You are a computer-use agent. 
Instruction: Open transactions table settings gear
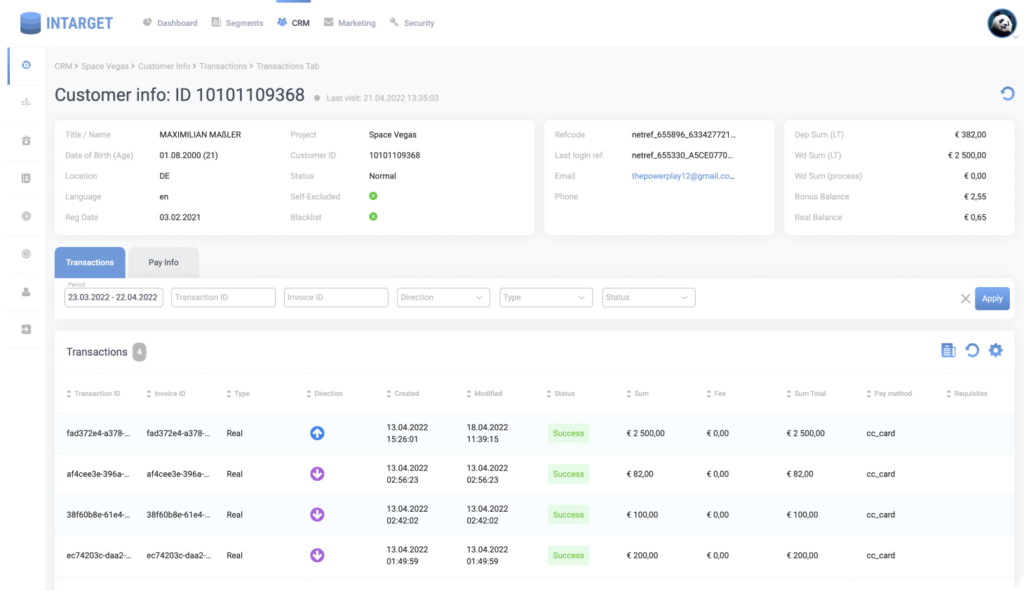coord(995,351)
